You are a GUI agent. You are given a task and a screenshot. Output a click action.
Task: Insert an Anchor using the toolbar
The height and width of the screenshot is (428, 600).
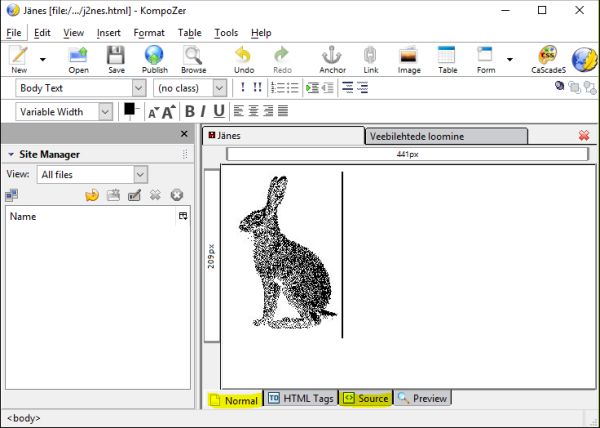click(332, 59)
